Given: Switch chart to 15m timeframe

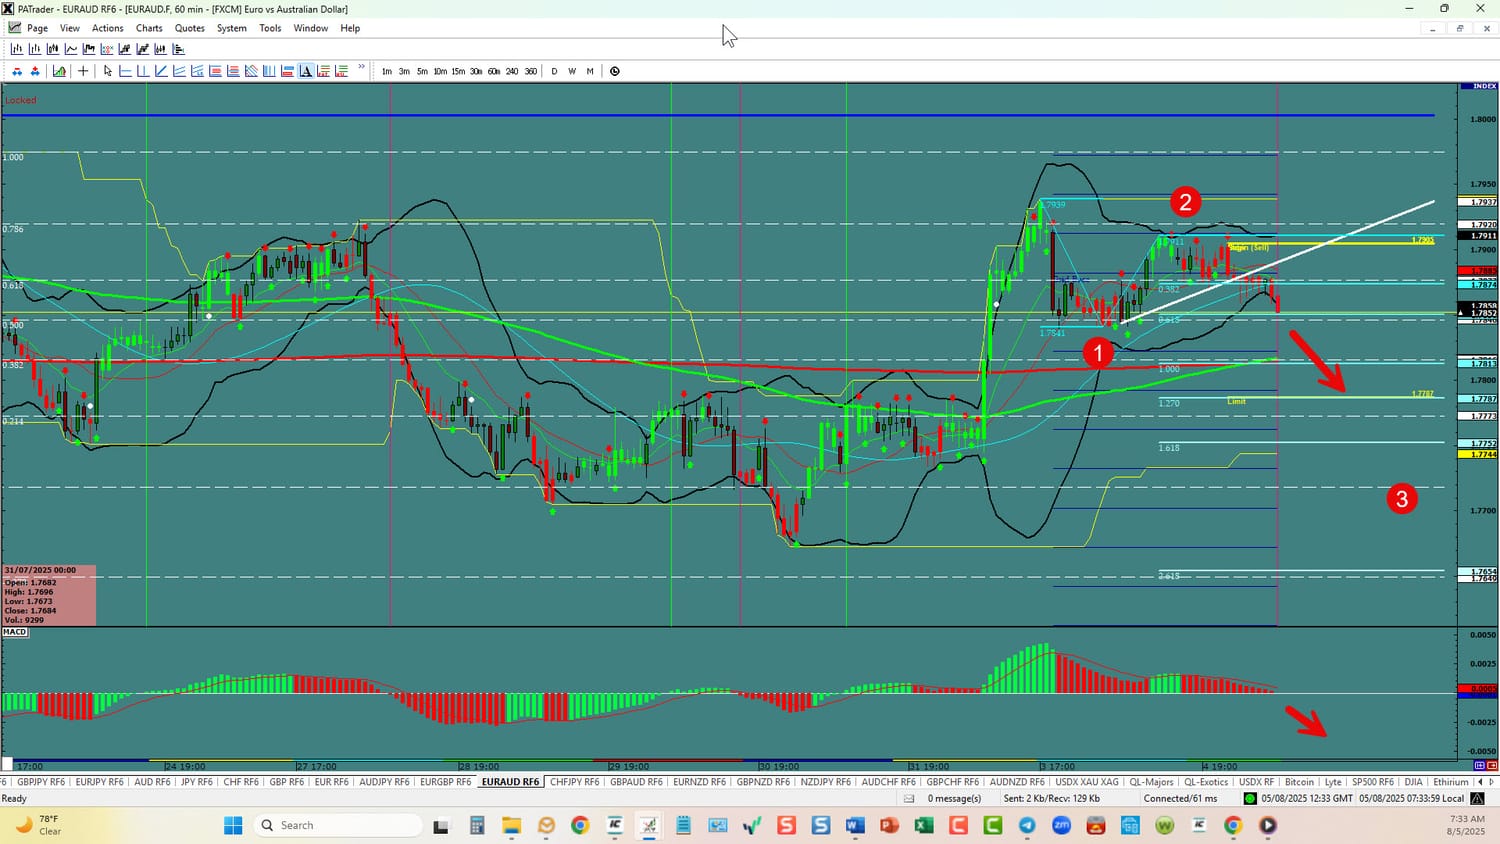Looking at the screenshot, I should tap(458, 71).
